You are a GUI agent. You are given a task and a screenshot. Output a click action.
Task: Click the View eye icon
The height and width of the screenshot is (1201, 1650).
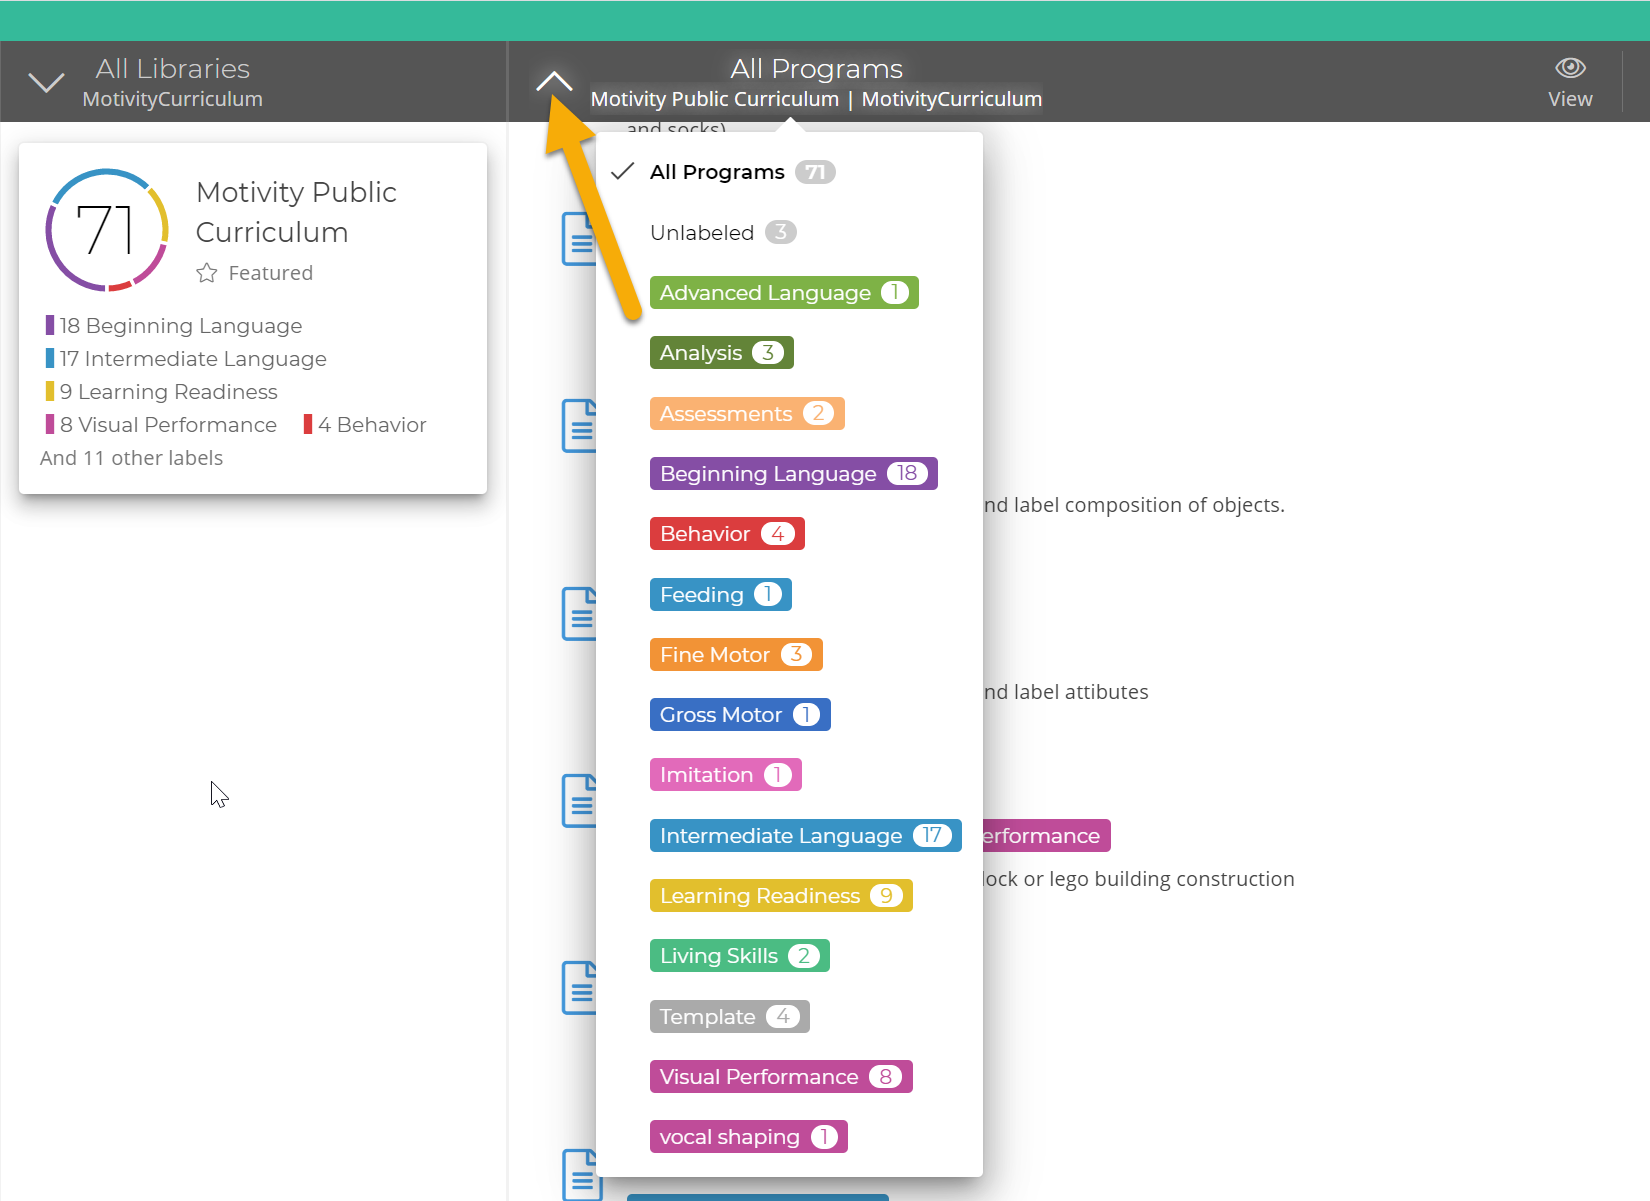point(1569,68)
